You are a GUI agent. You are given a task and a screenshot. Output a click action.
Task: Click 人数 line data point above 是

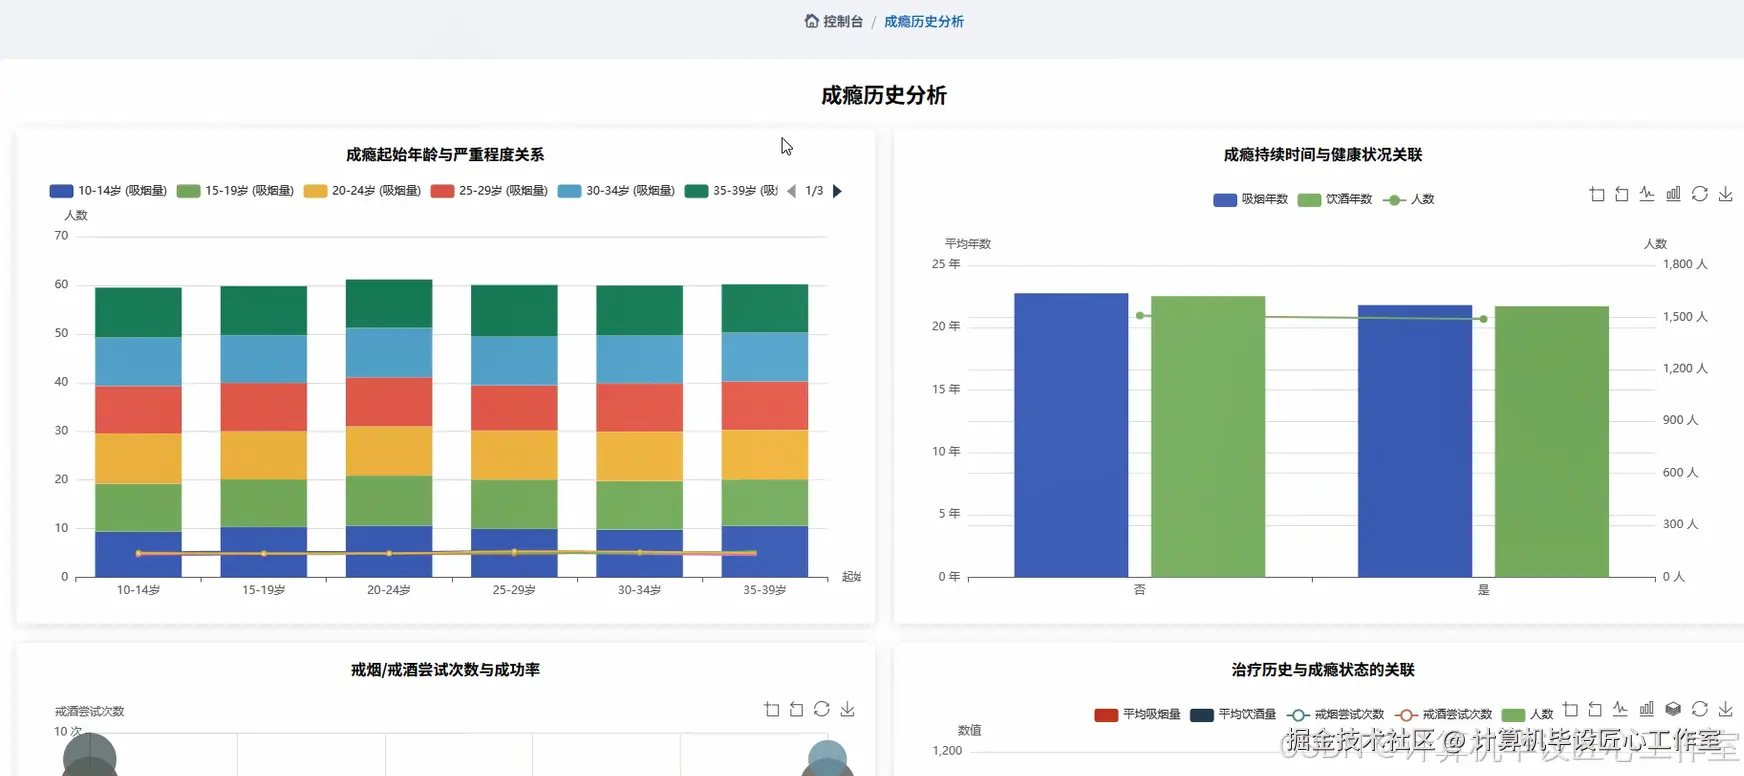(1483, 319)
